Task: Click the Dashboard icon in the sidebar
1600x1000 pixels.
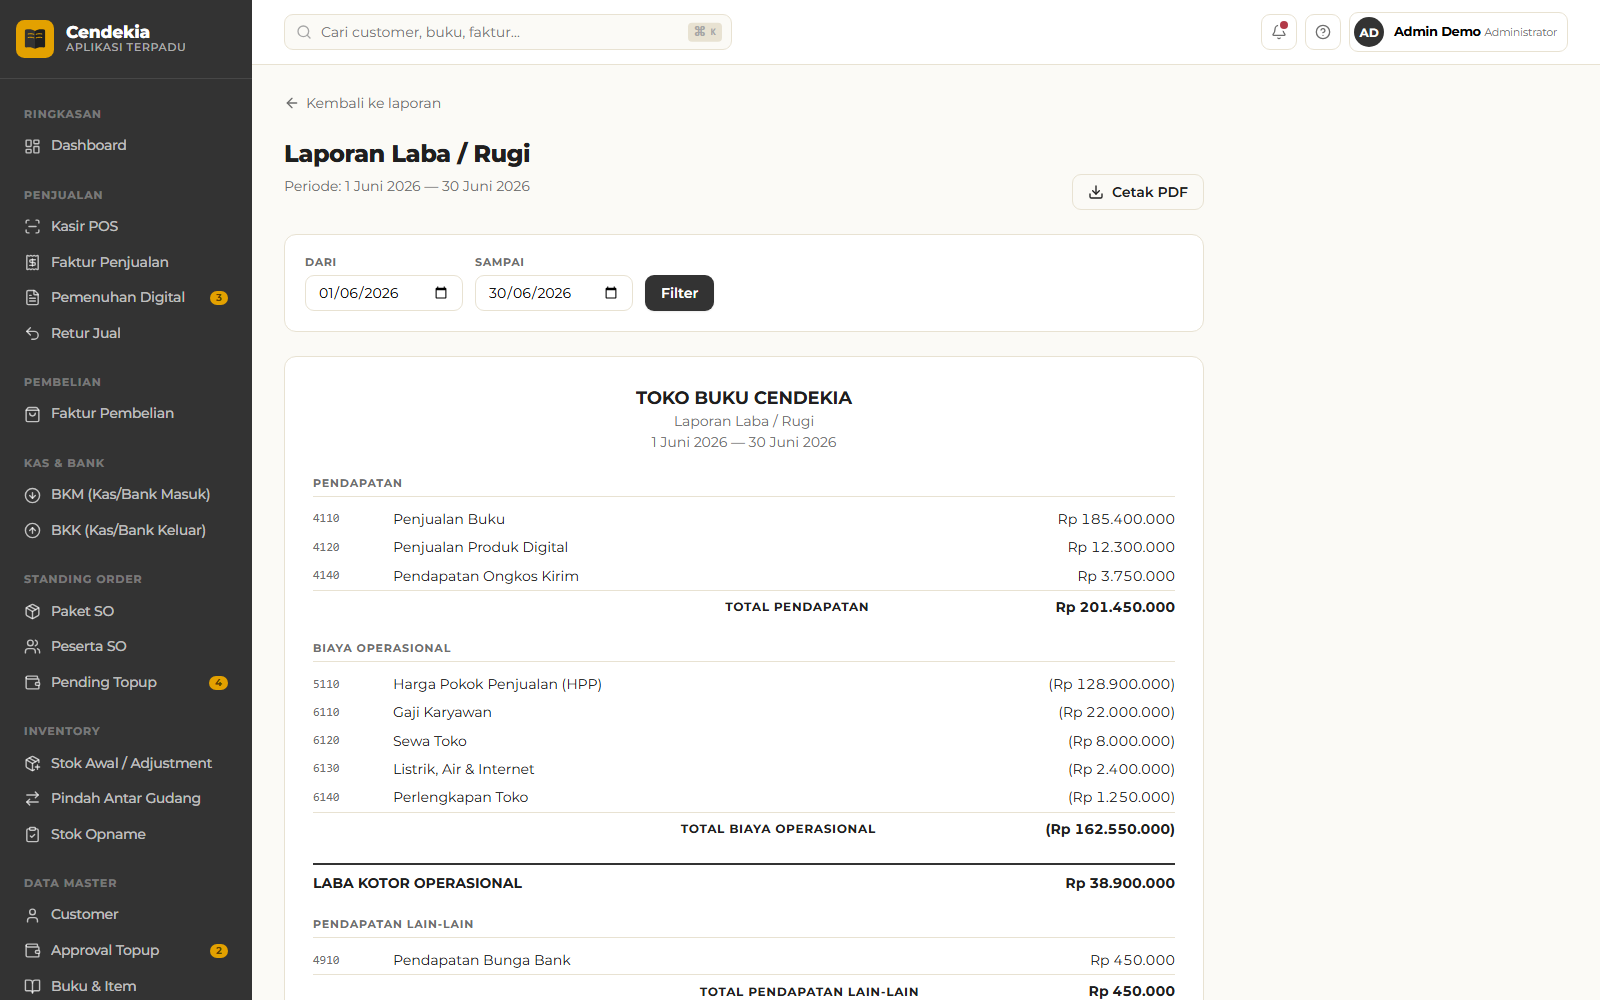Action: (x=32, y=146)
